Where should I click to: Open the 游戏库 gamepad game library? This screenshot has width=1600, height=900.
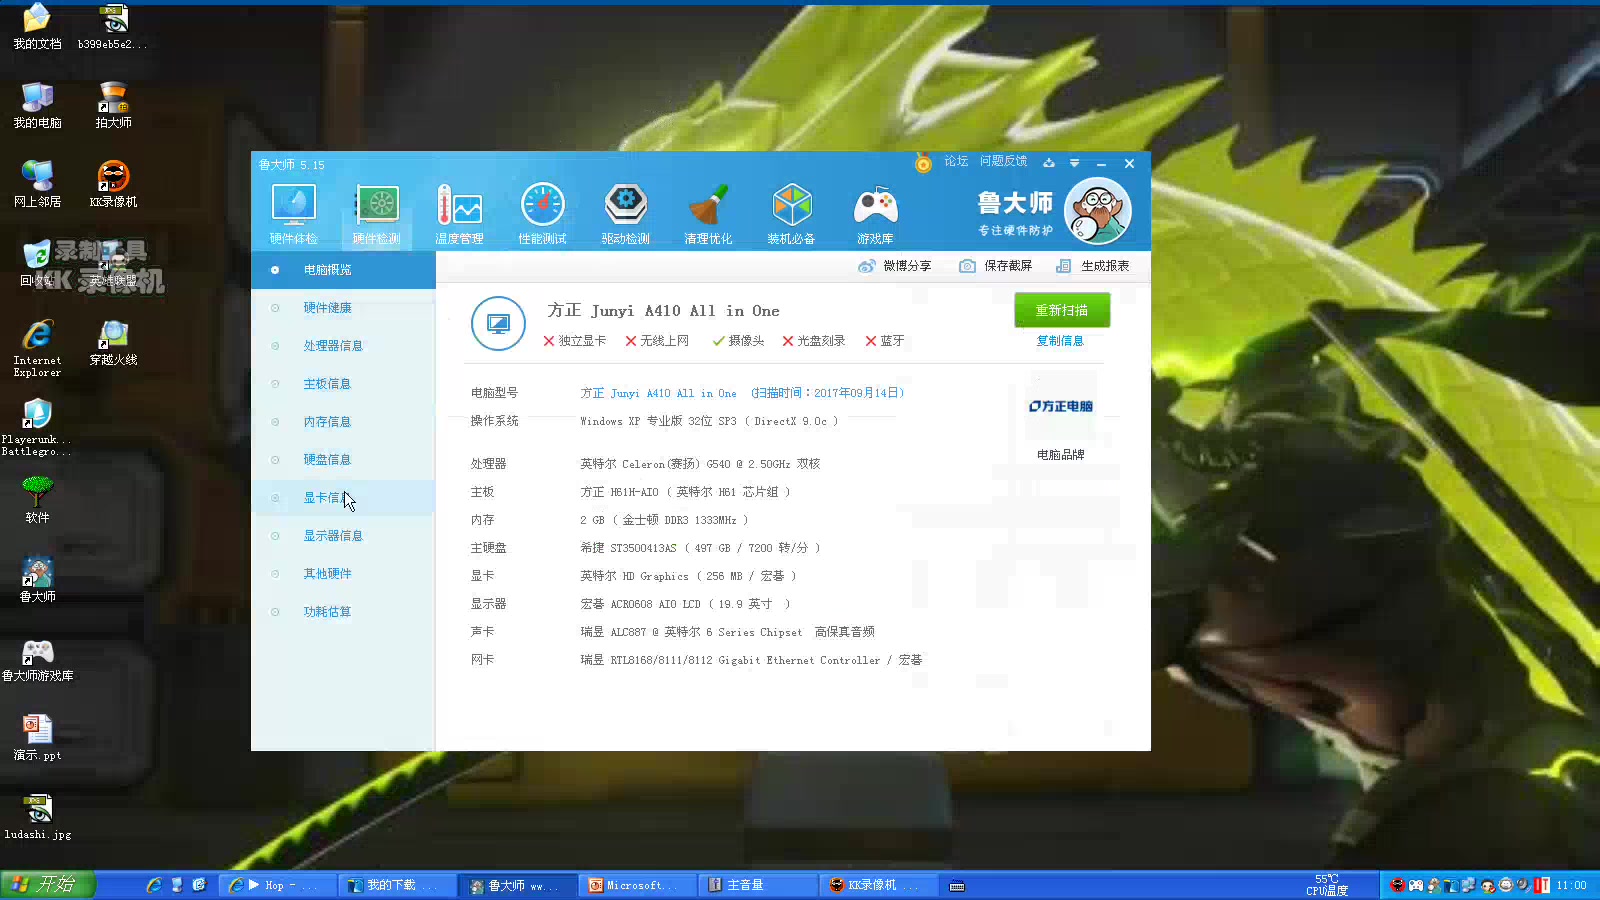point(875,214)
